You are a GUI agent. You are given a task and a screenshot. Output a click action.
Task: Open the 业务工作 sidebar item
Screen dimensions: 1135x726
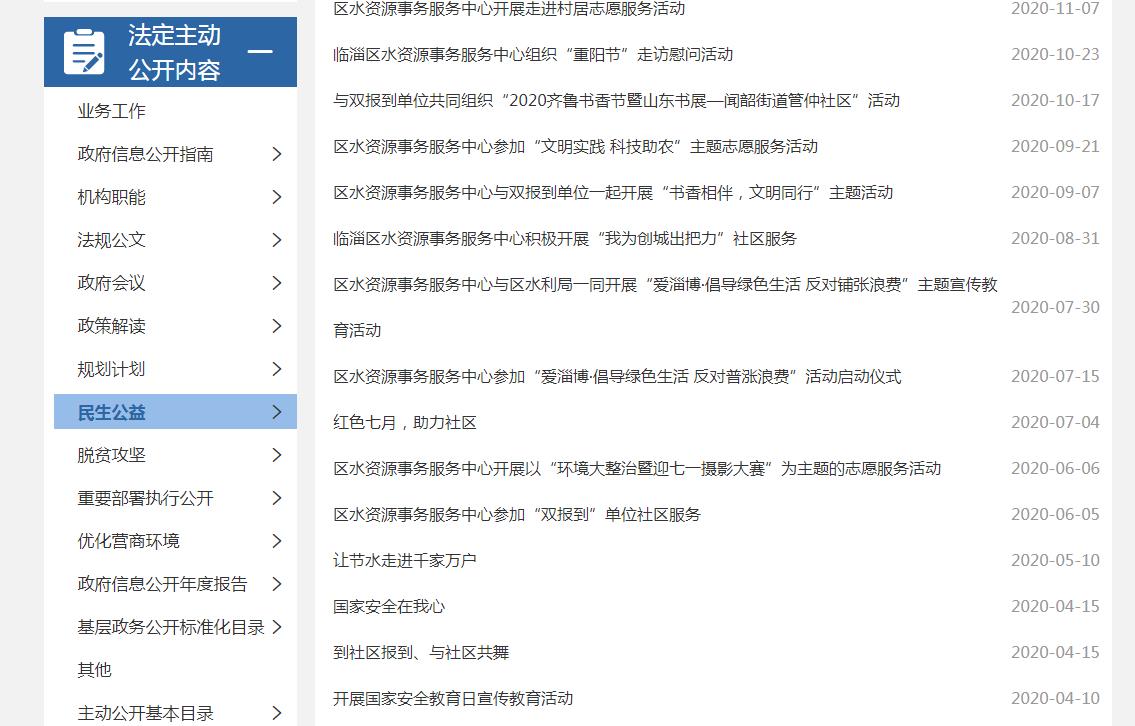(111, 111)
